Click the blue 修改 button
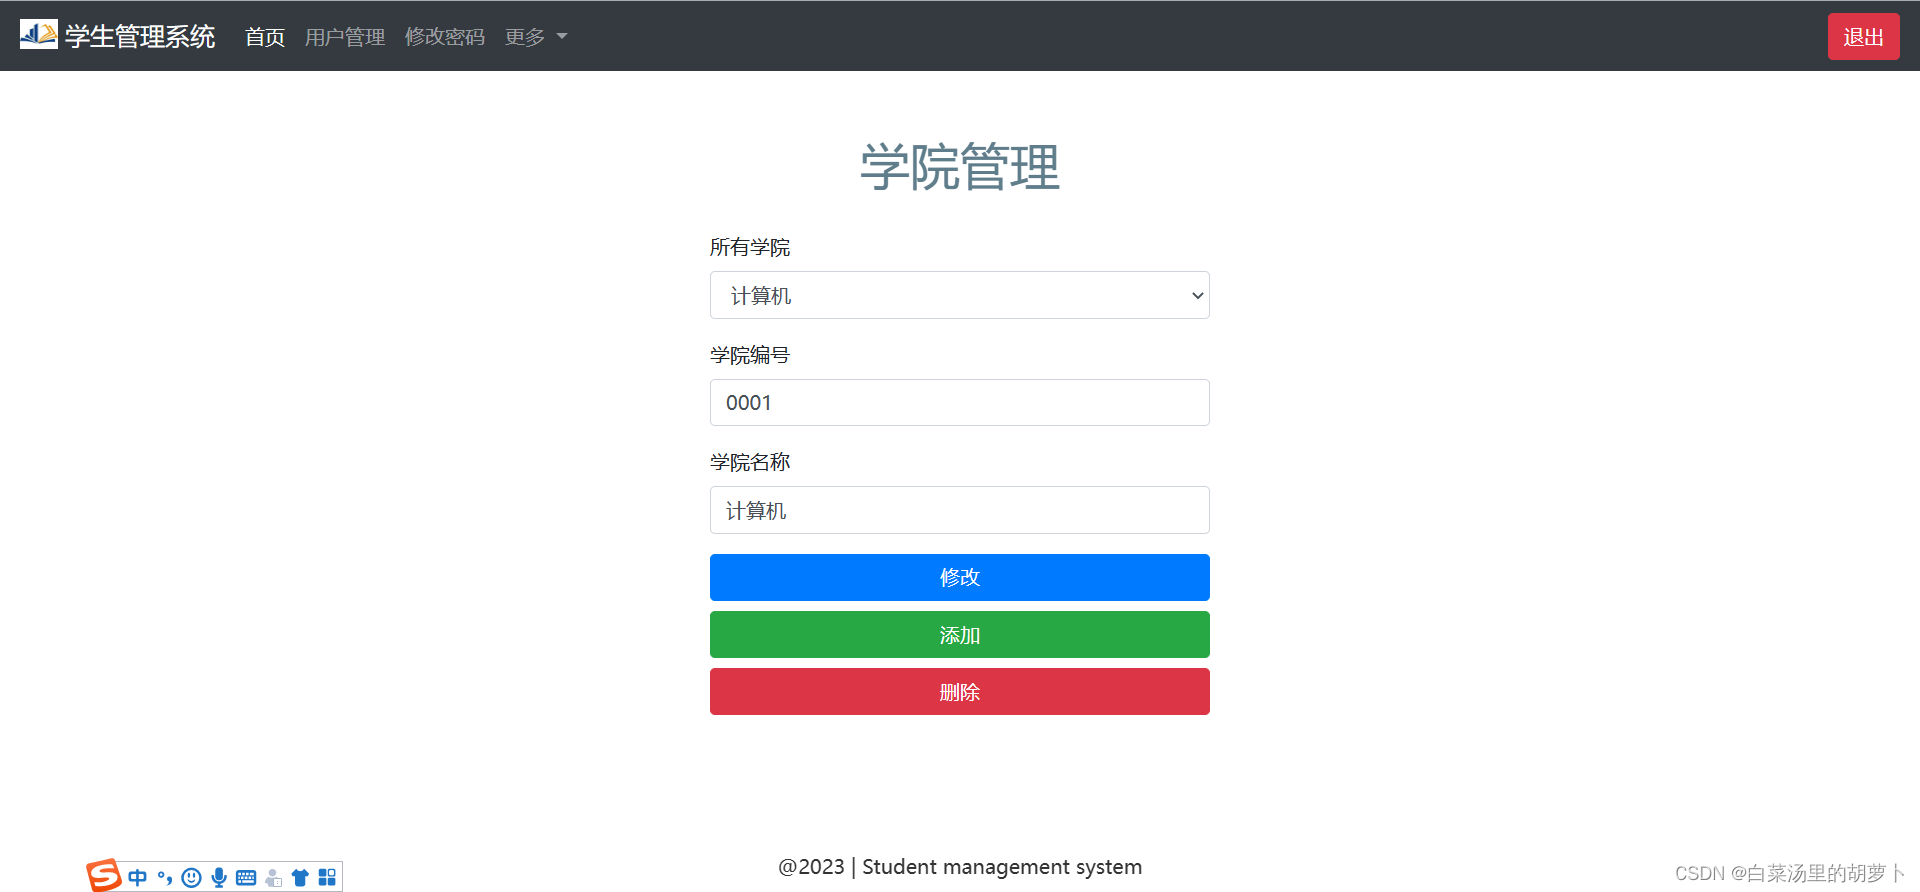 pyautogui.click(x=960, y=577)
